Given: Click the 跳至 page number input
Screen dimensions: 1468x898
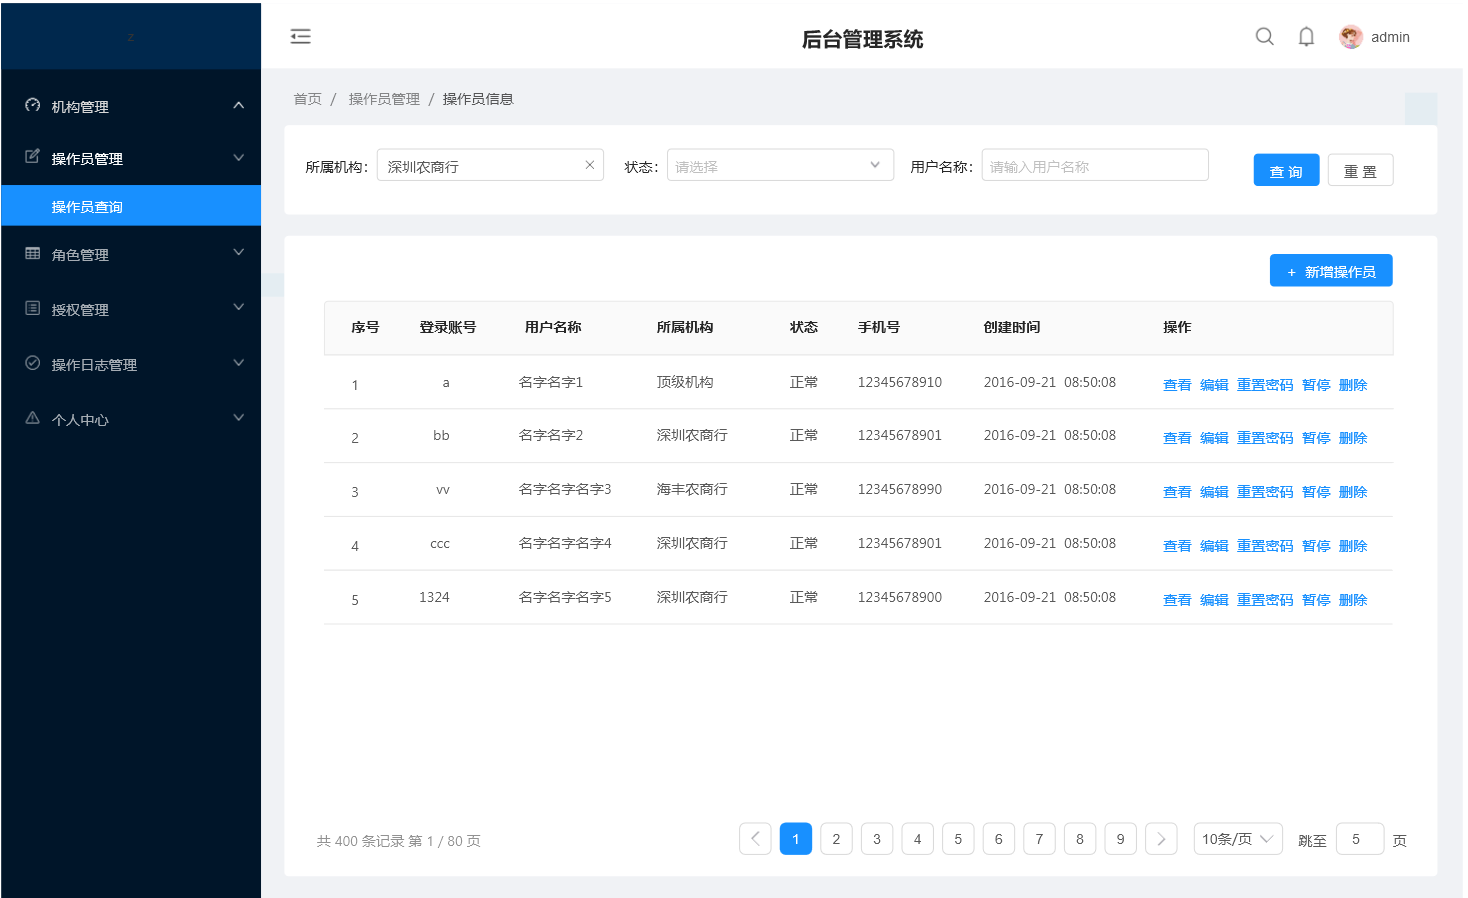Looking at the screenshot, I should tap(1360, 839).
